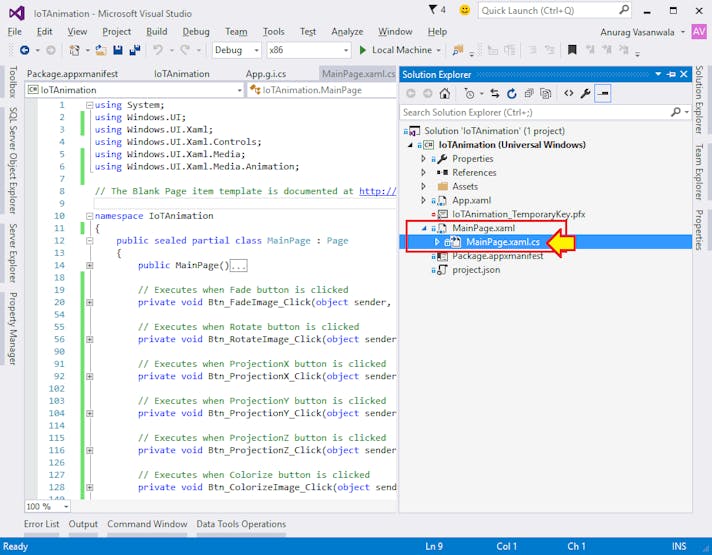The height and width of the screenshot is (555, 712).
Task: Open the Build menu
Action: [x=157, y=32]
